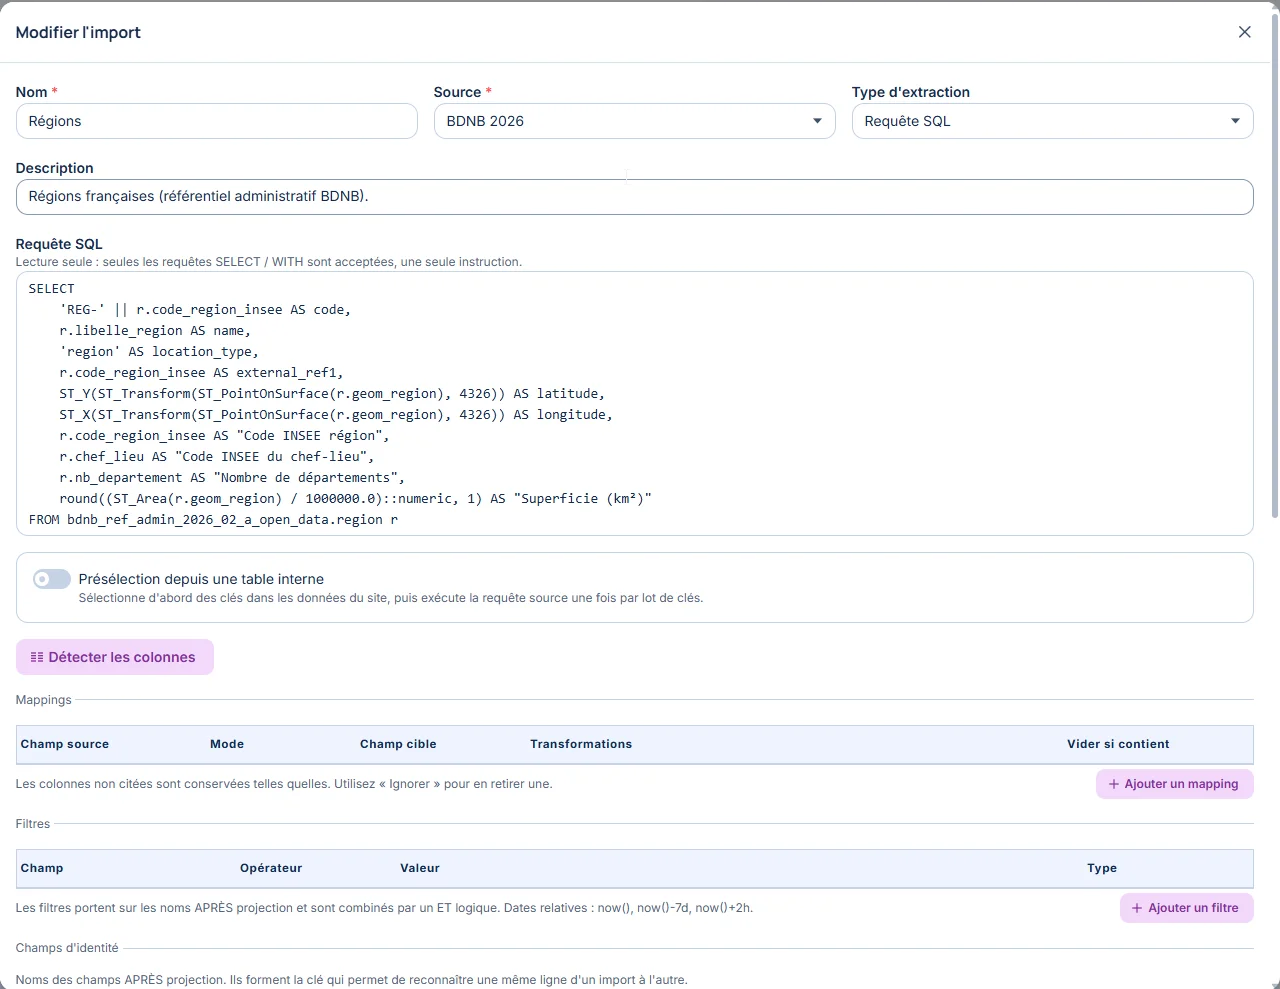Image resolution: width=1280 pixels, height=989 pixels.
Task: Open the Type d'extraction dropdown
Action: pyautogui.click(x=1052, y=121)
